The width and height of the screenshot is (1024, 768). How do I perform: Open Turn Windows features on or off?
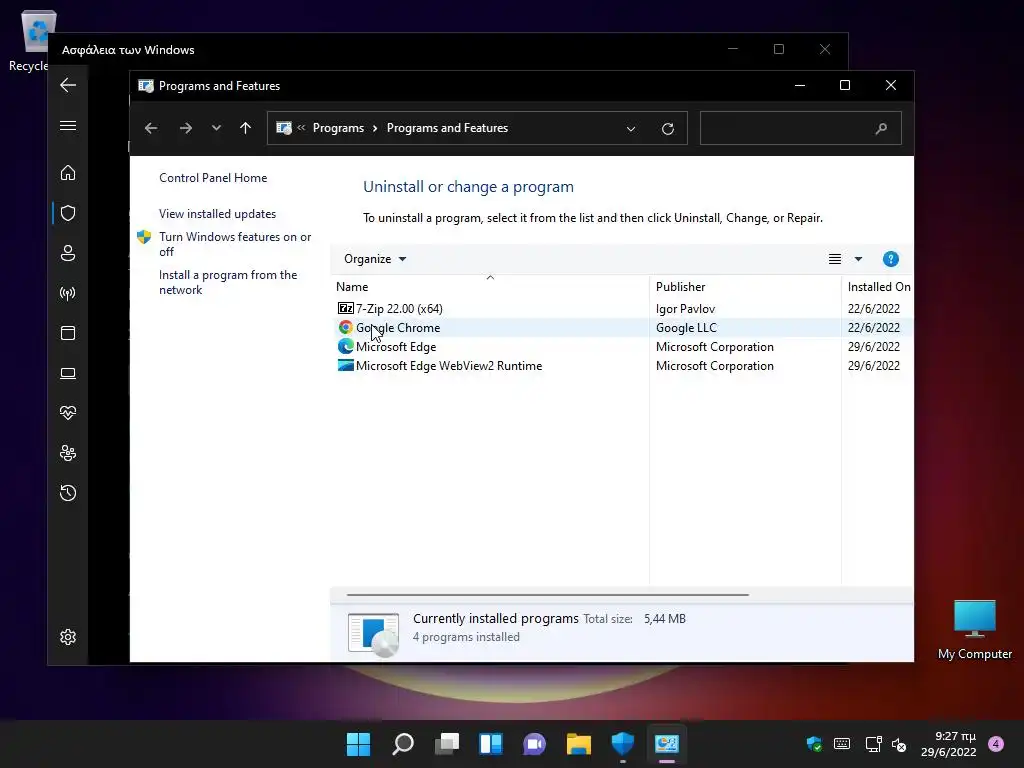pos(235,244)
